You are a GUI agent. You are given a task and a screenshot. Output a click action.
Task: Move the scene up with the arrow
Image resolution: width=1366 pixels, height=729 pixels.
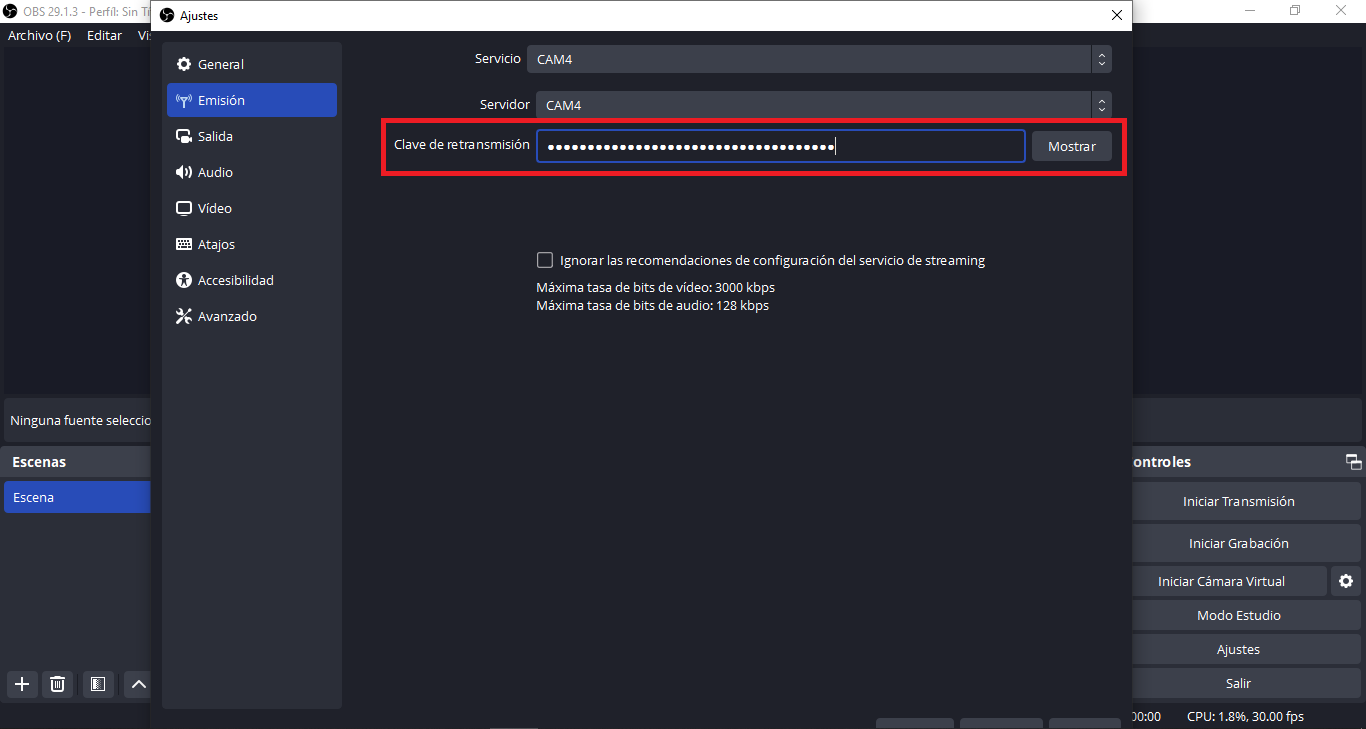tap(139, 684)
